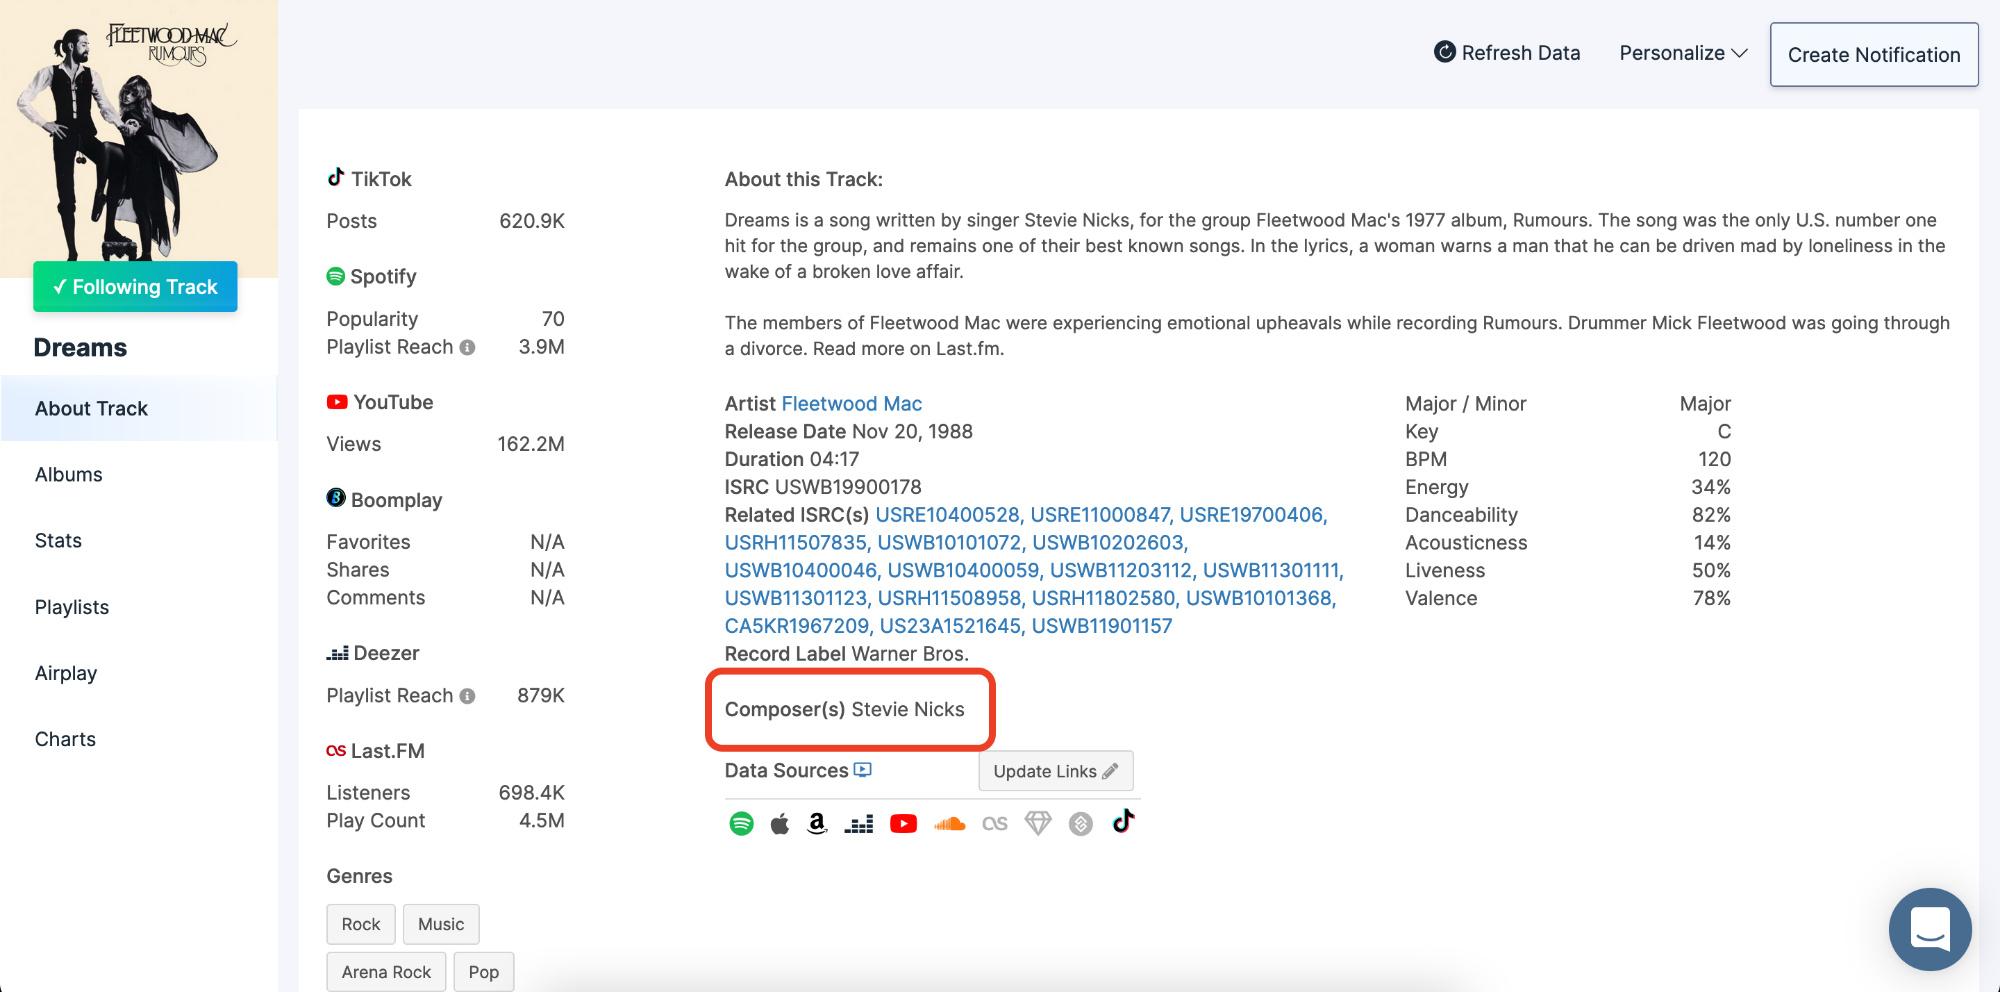Open related ISRC USRE19700406
This screenshot has width=2000, height=992.
(x=1251, y=515)
